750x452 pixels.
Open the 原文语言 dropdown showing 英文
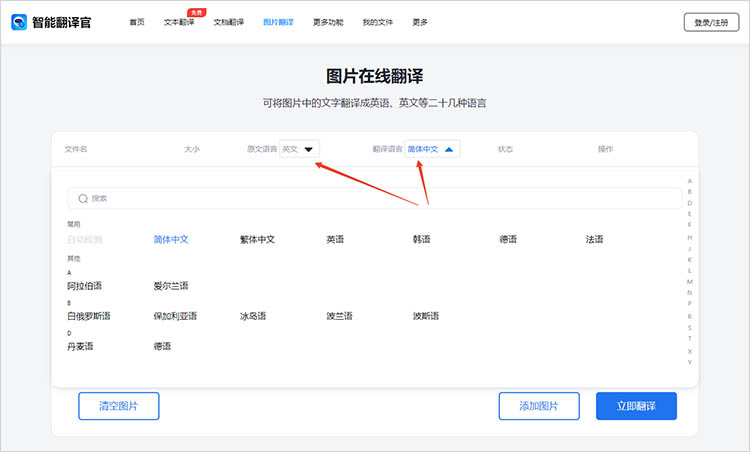[299, 149]
